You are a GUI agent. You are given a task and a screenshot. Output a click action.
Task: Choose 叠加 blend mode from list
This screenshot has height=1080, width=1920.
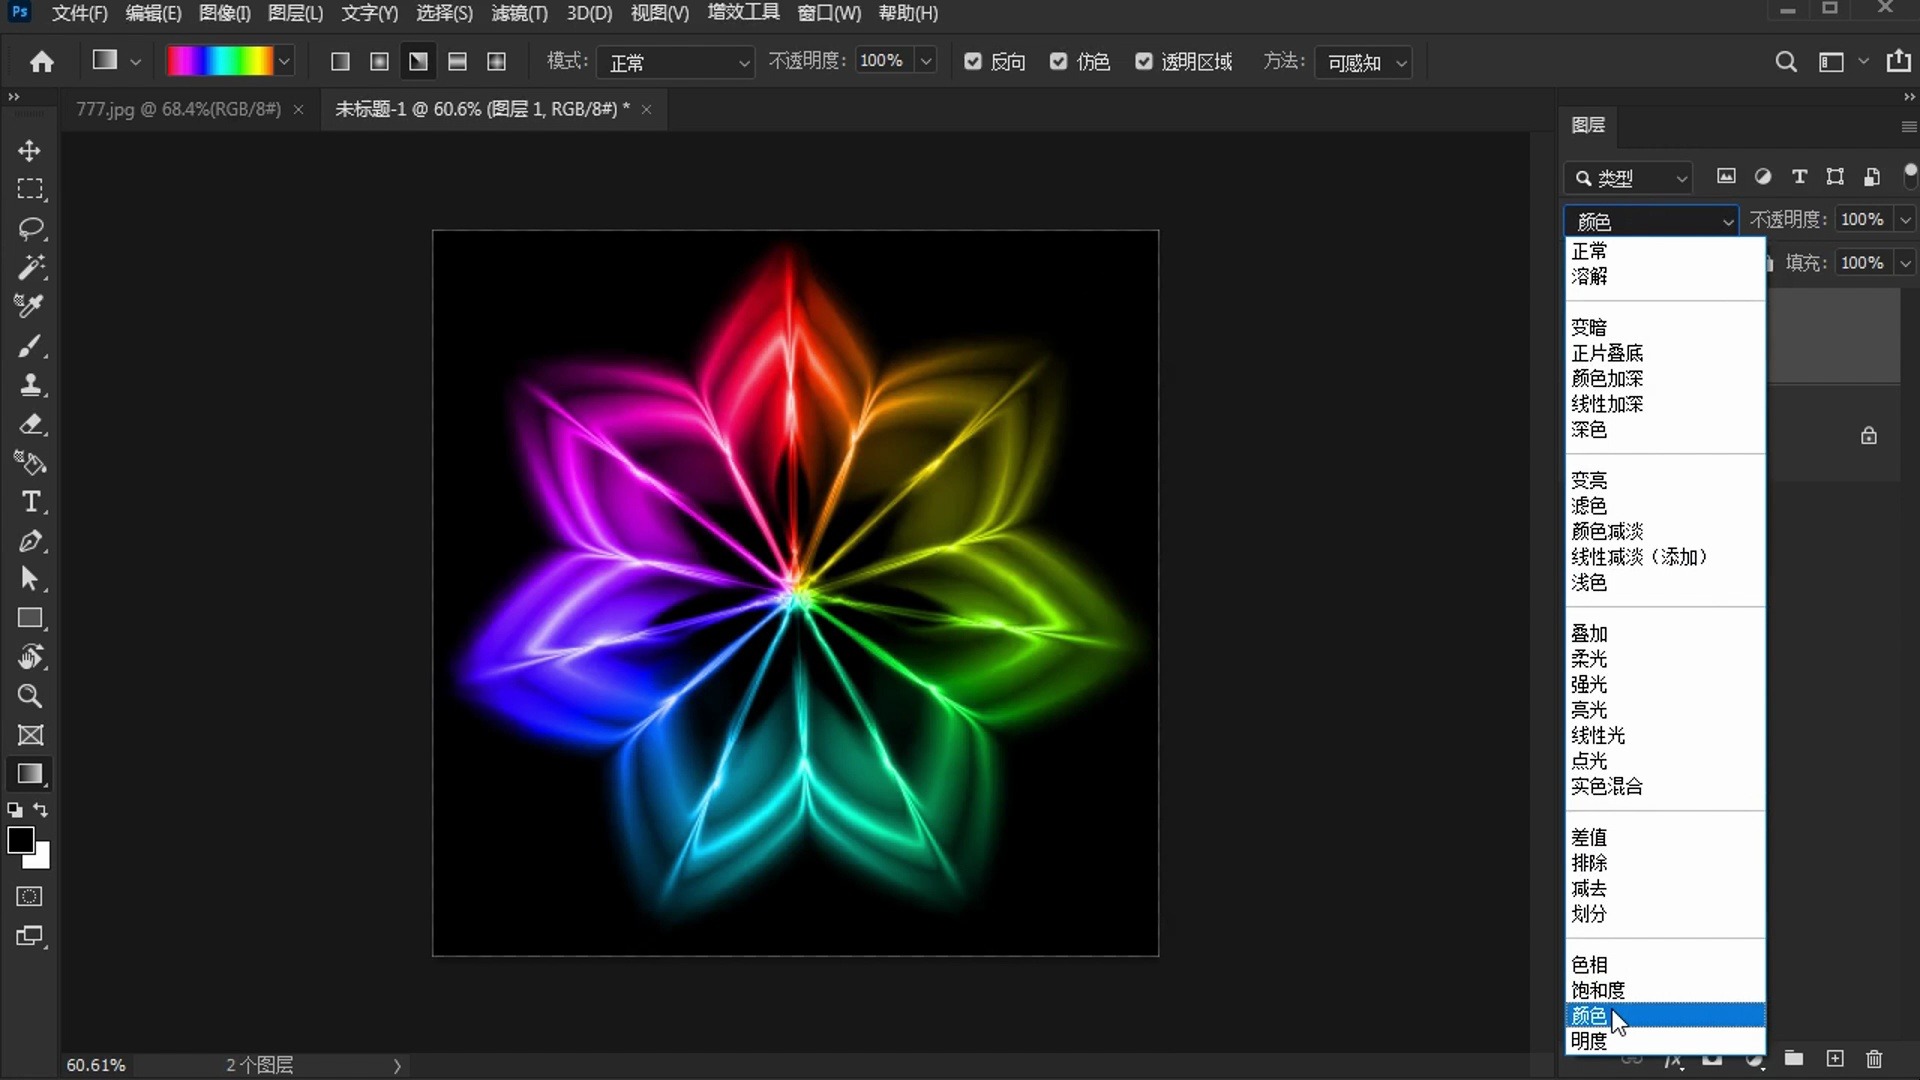1589,634
